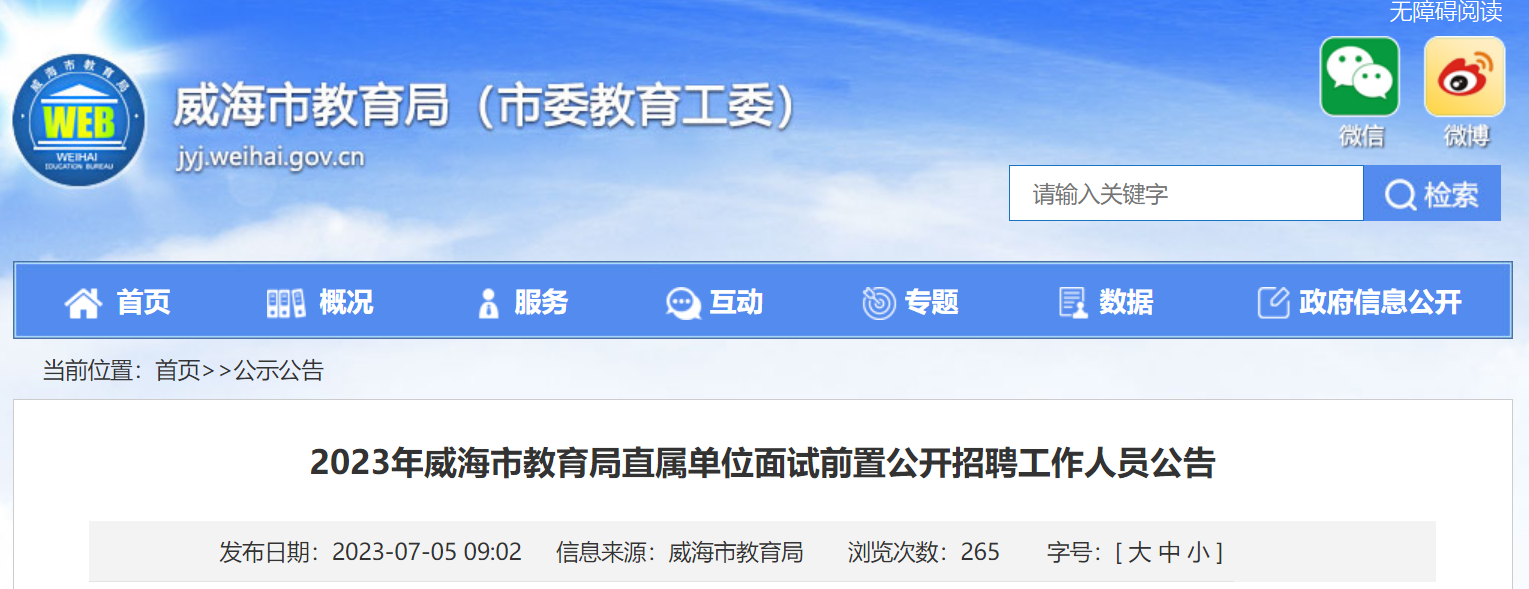Open the 政府信息公开 menu item
The height and width of the screenshot is (589, 1529).
click(x=1380, y=302)
